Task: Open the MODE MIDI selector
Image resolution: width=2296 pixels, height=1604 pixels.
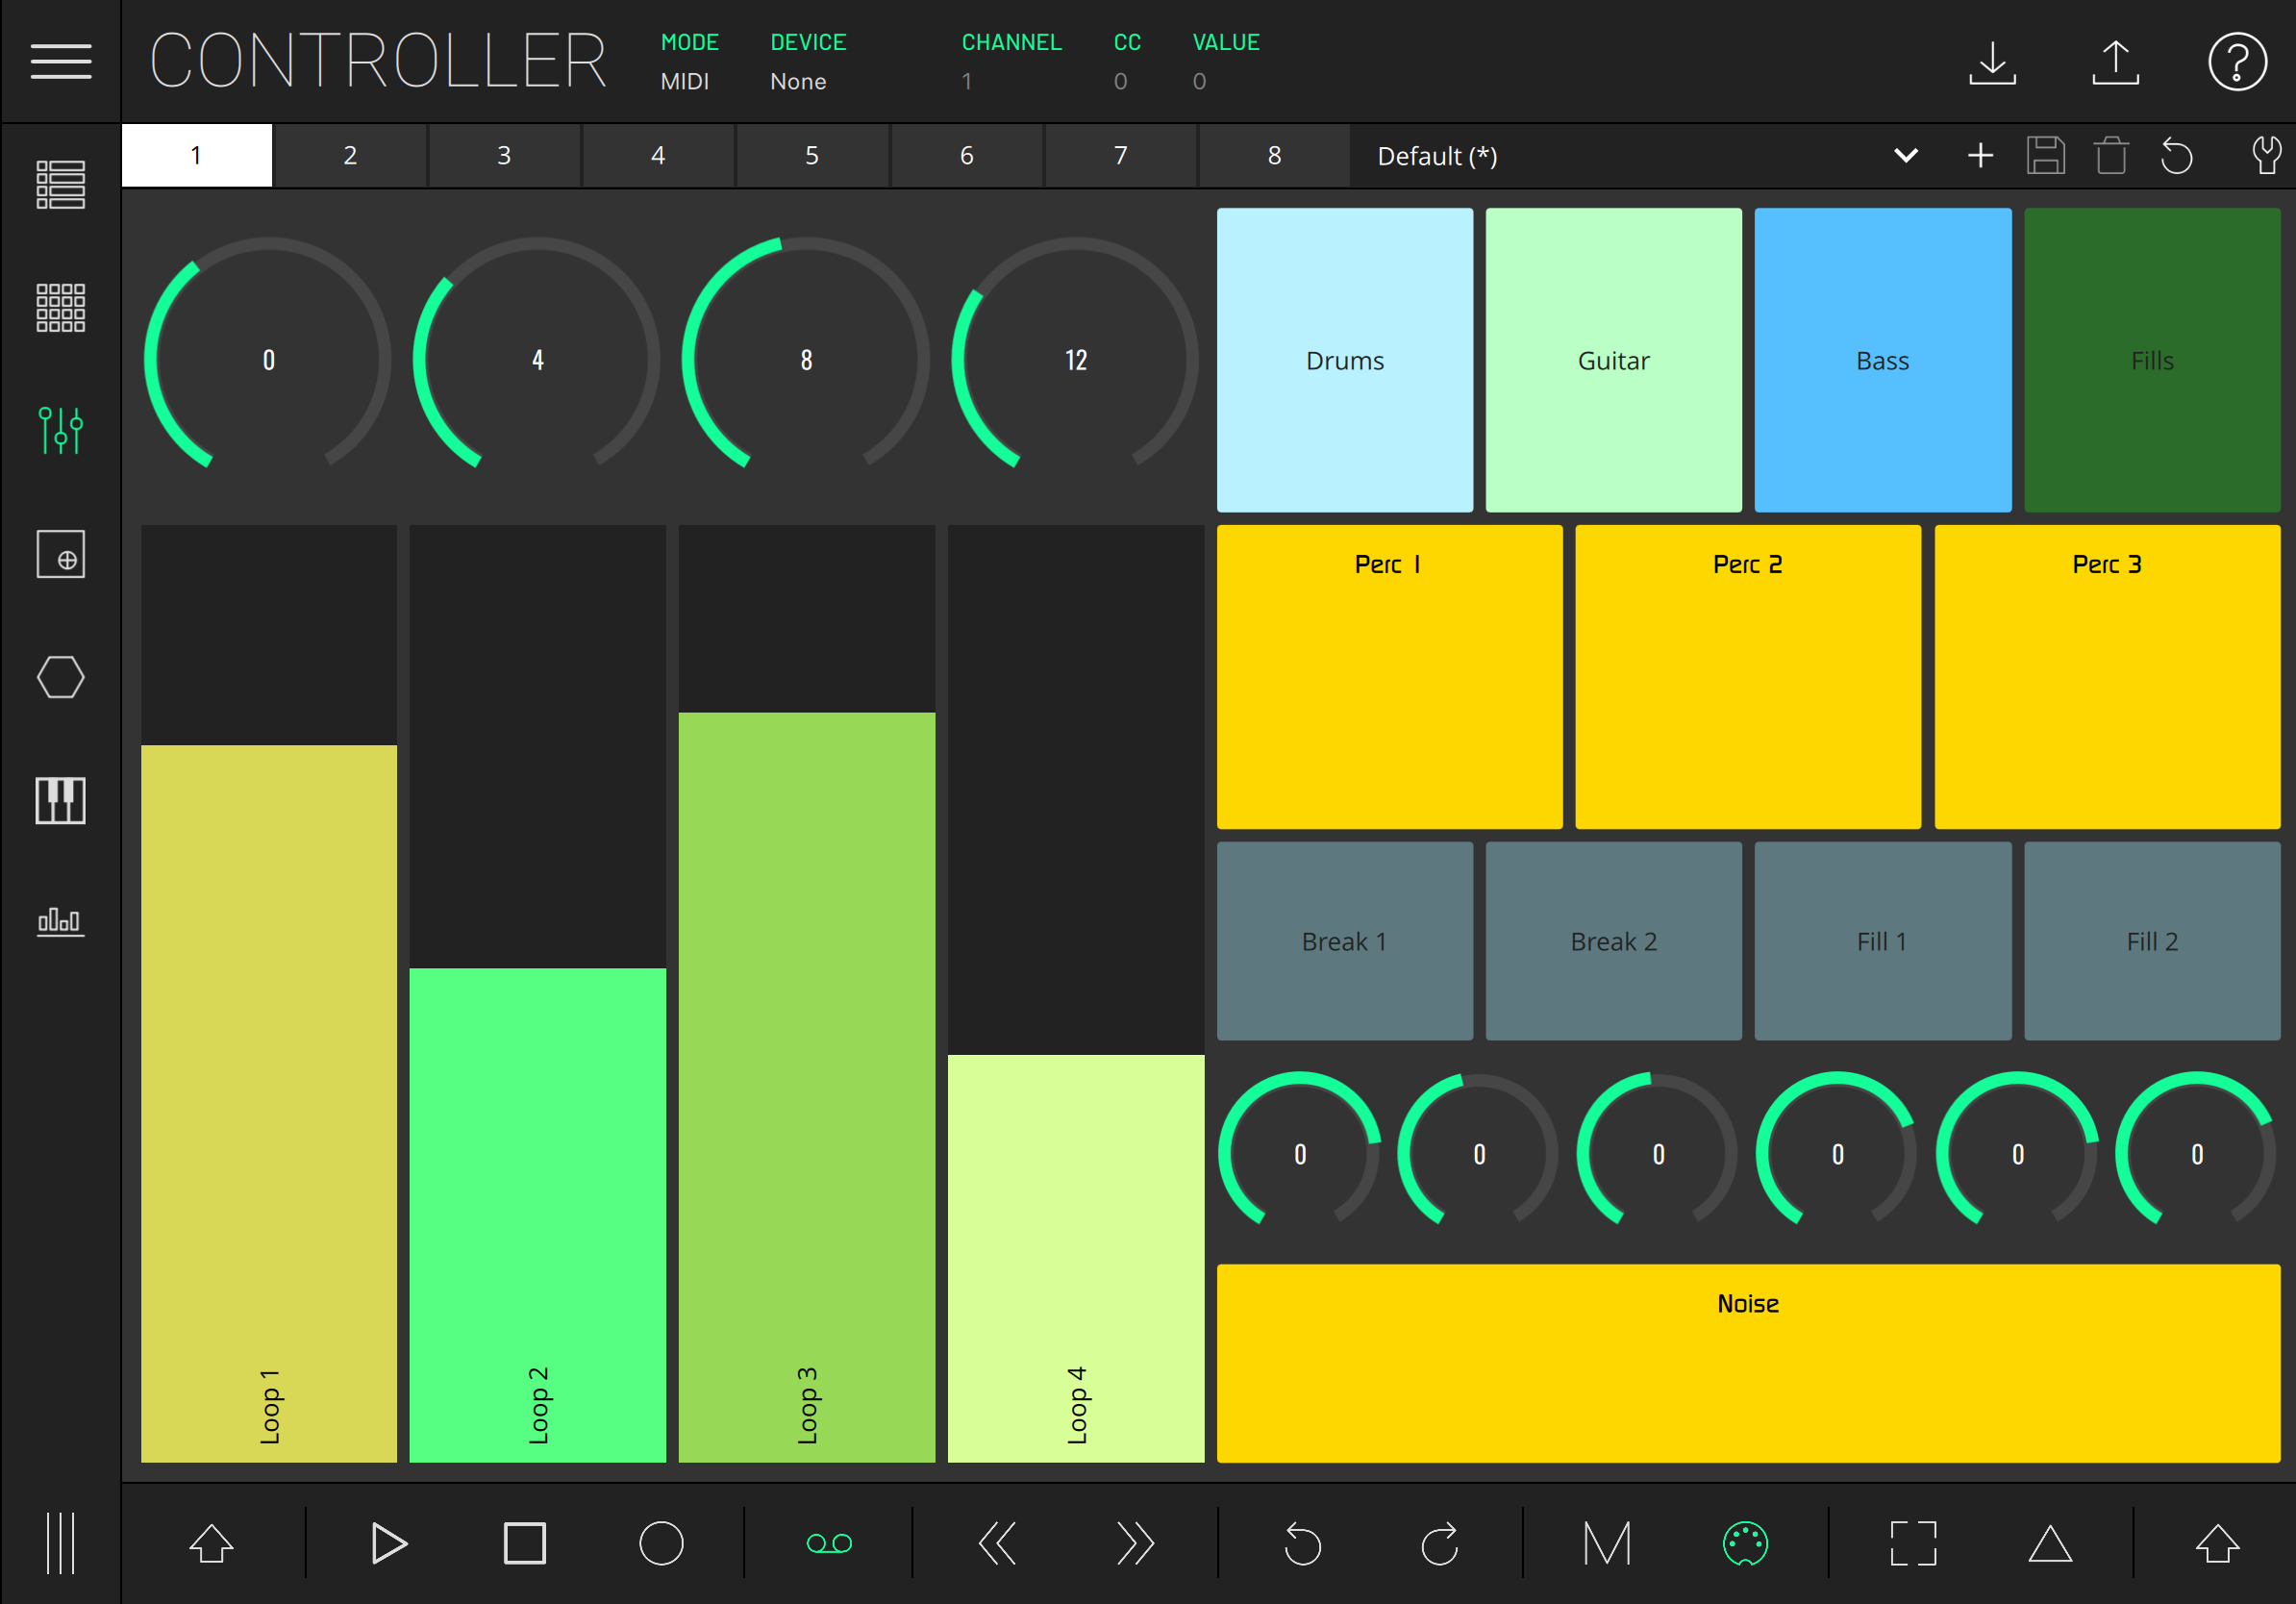Action: tap(689, 61)
